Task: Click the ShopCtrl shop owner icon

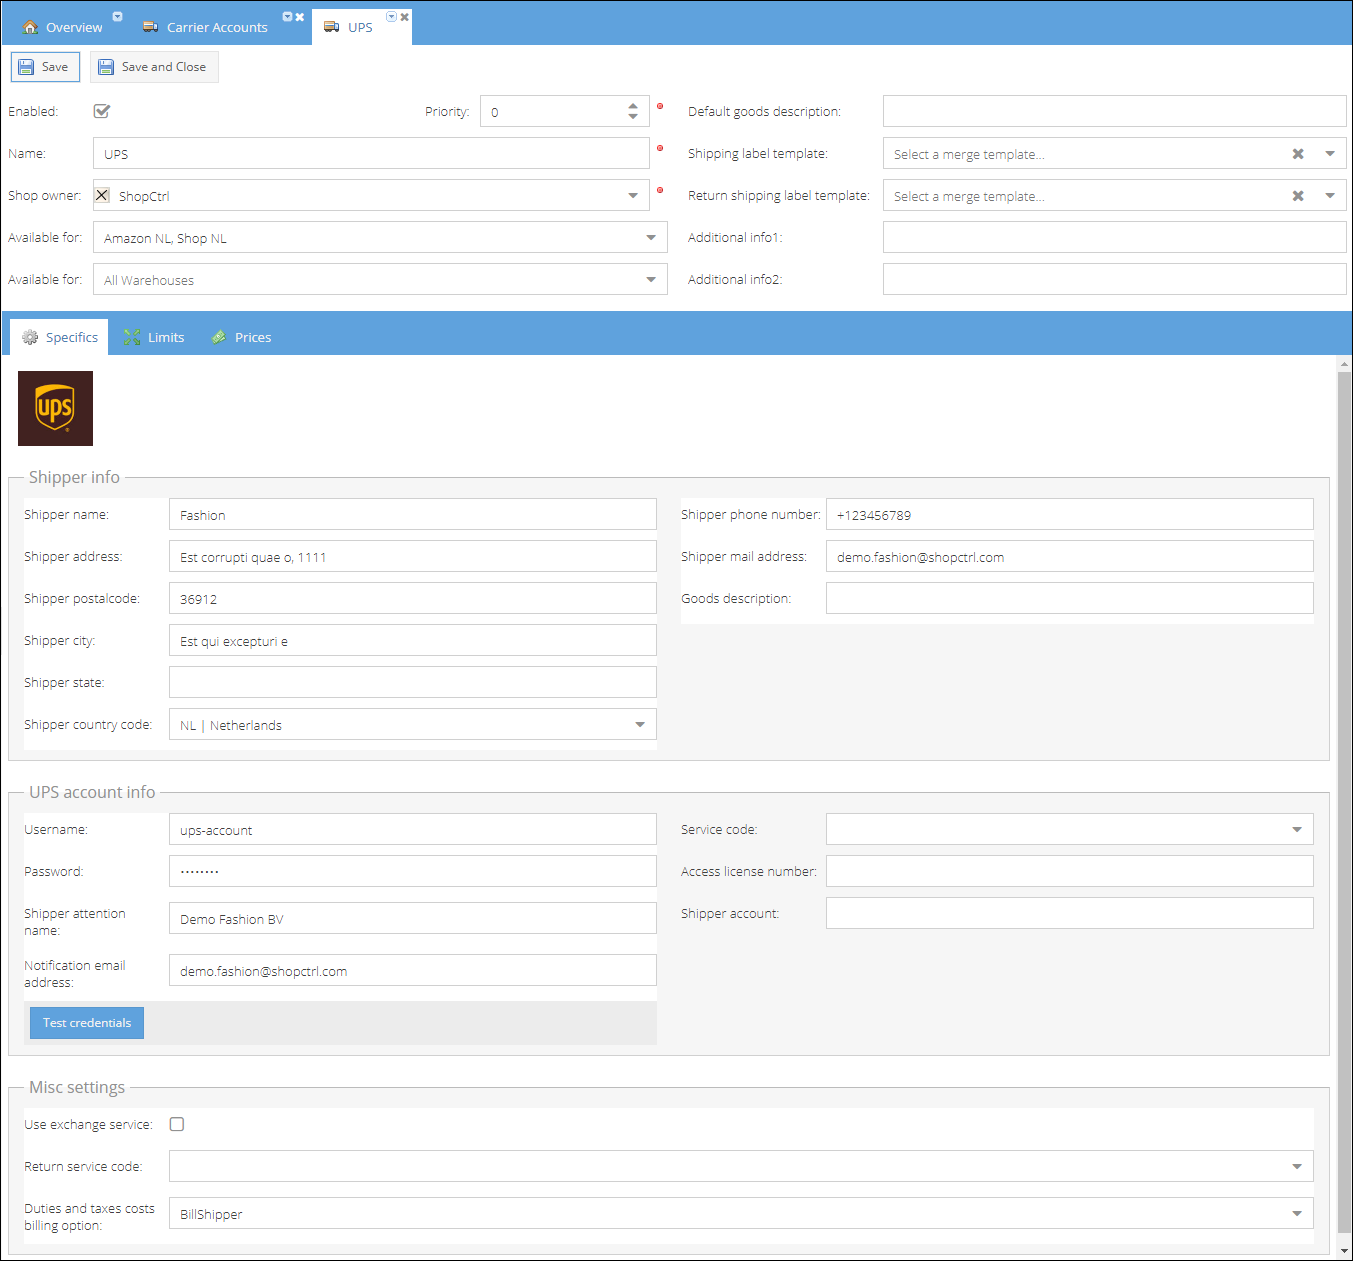Action: 102,195
